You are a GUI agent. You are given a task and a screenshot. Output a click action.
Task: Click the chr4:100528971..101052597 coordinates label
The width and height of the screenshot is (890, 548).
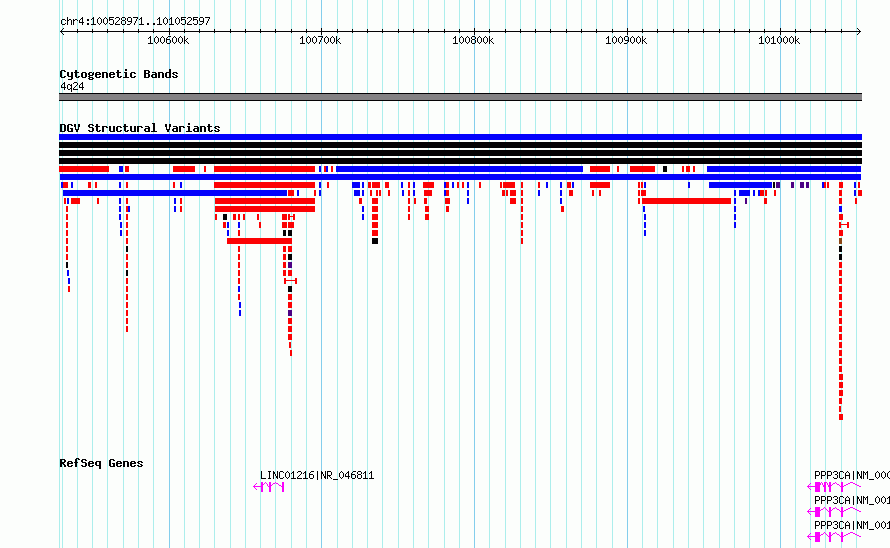click(x=135, y=22)
